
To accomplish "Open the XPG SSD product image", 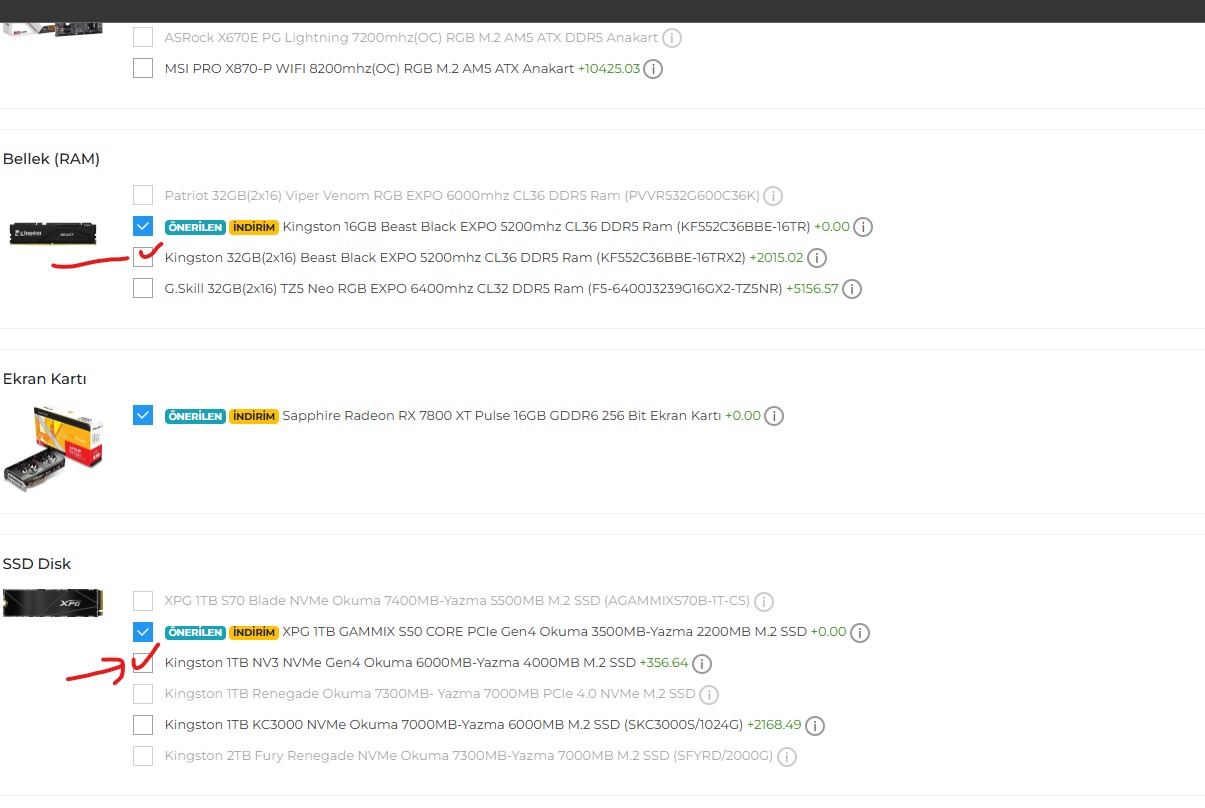I will pos(52,603).
